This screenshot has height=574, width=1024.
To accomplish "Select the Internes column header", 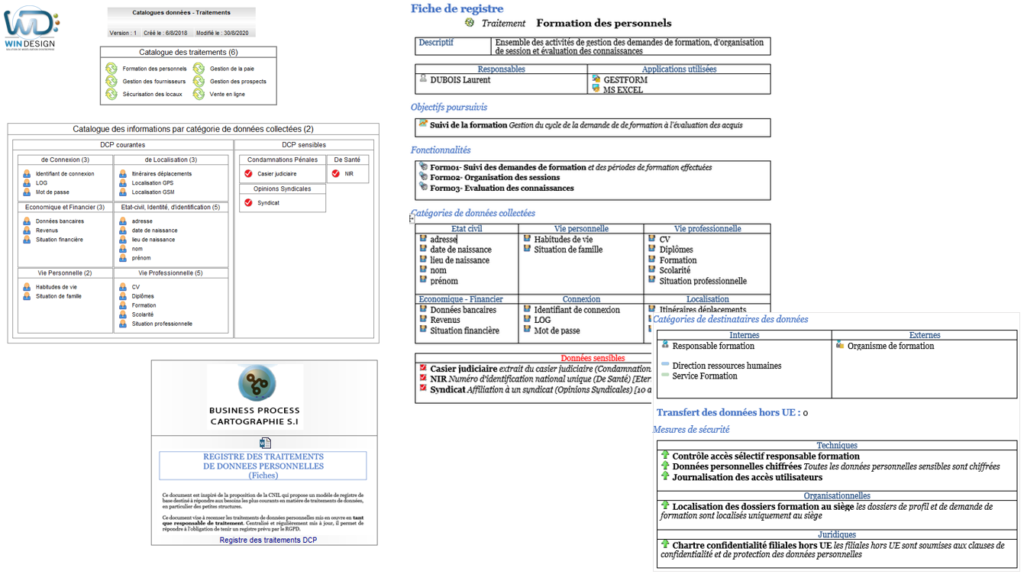I will tap(744, 335).
